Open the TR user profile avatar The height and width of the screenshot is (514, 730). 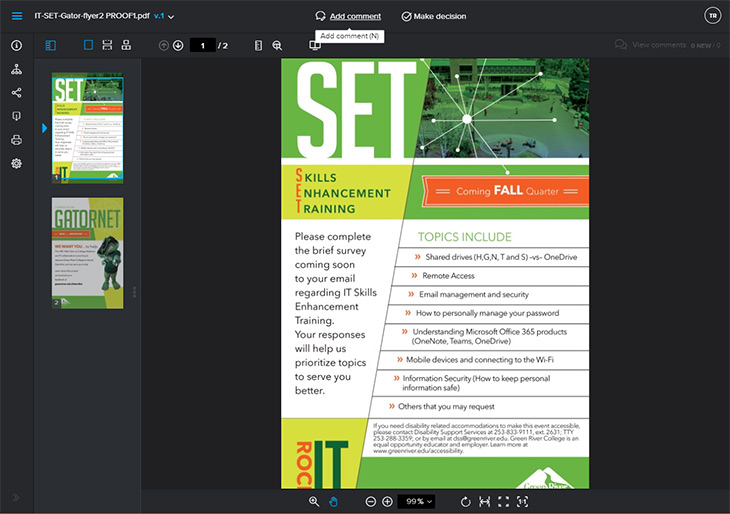pyautogui.click(x=712, y=16)
